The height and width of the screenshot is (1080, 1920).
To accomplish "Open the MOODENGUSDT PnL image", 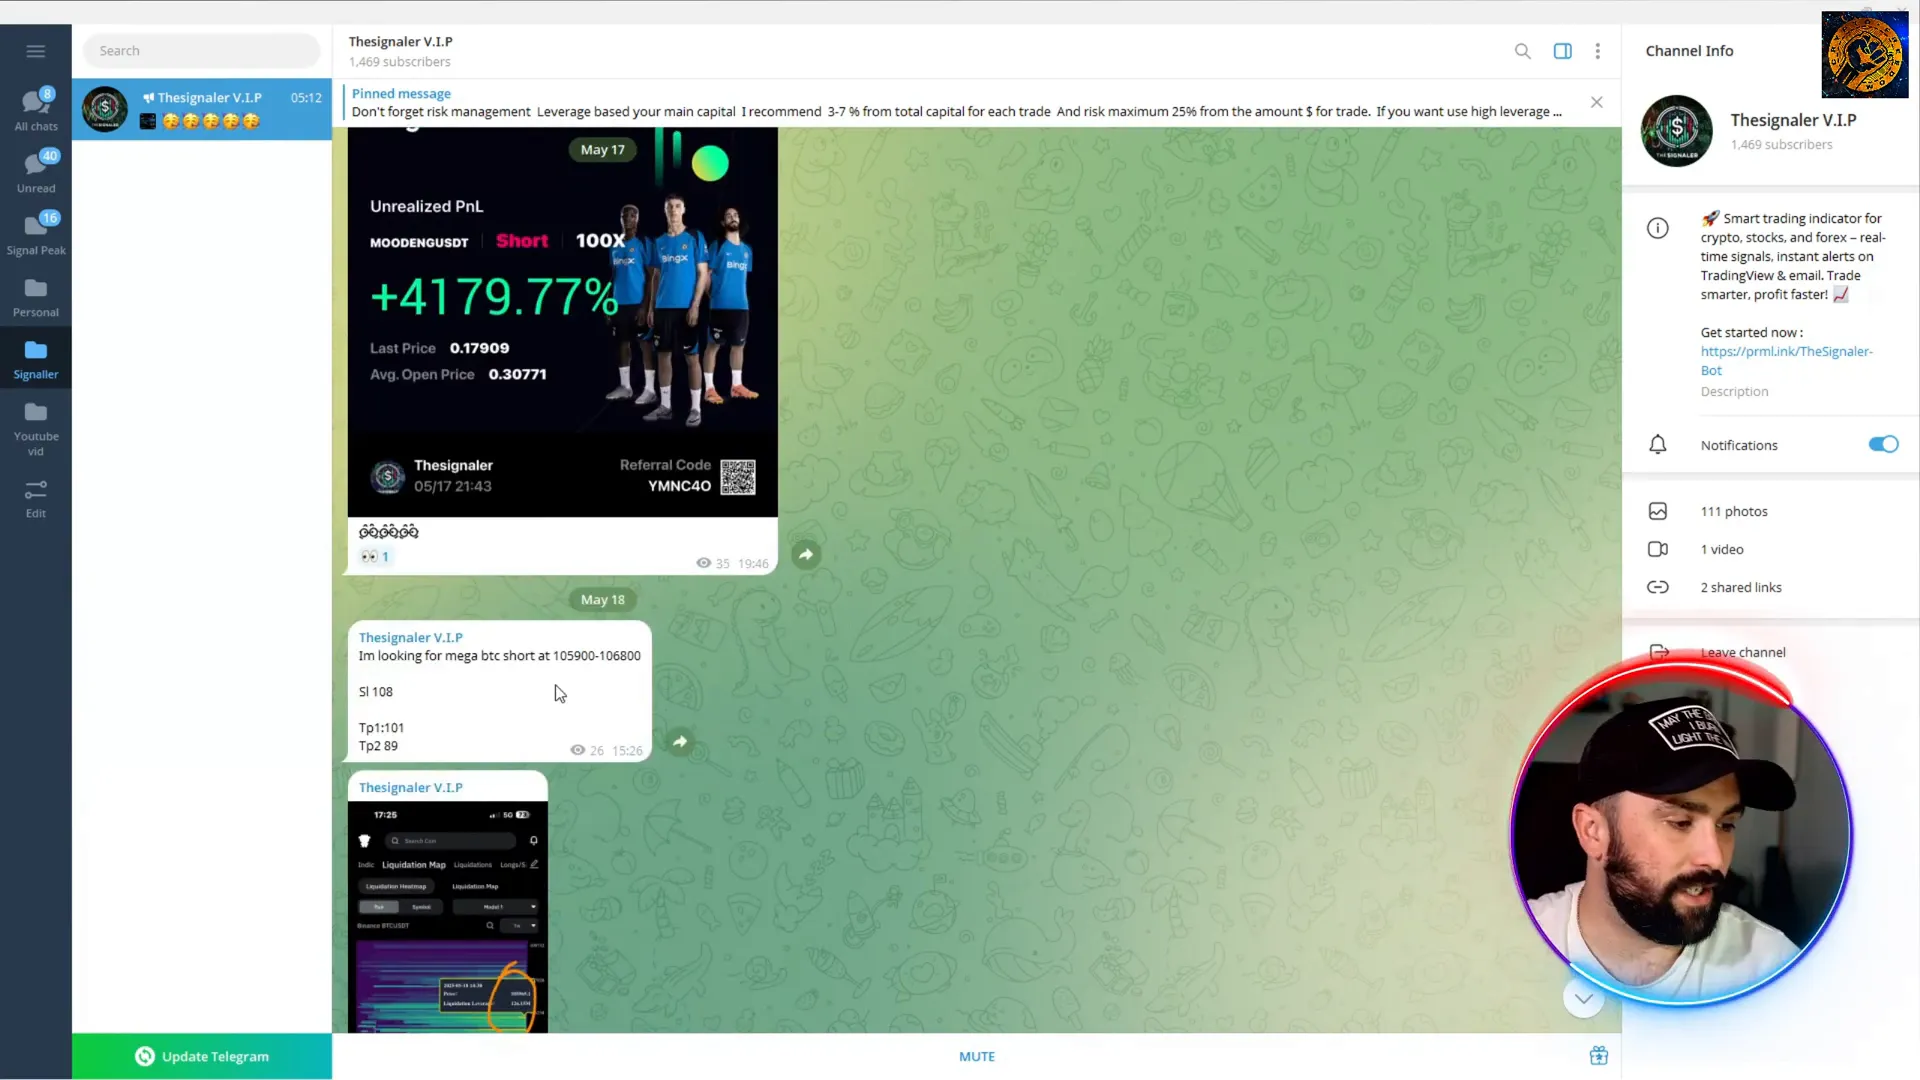I will [562, 321].
